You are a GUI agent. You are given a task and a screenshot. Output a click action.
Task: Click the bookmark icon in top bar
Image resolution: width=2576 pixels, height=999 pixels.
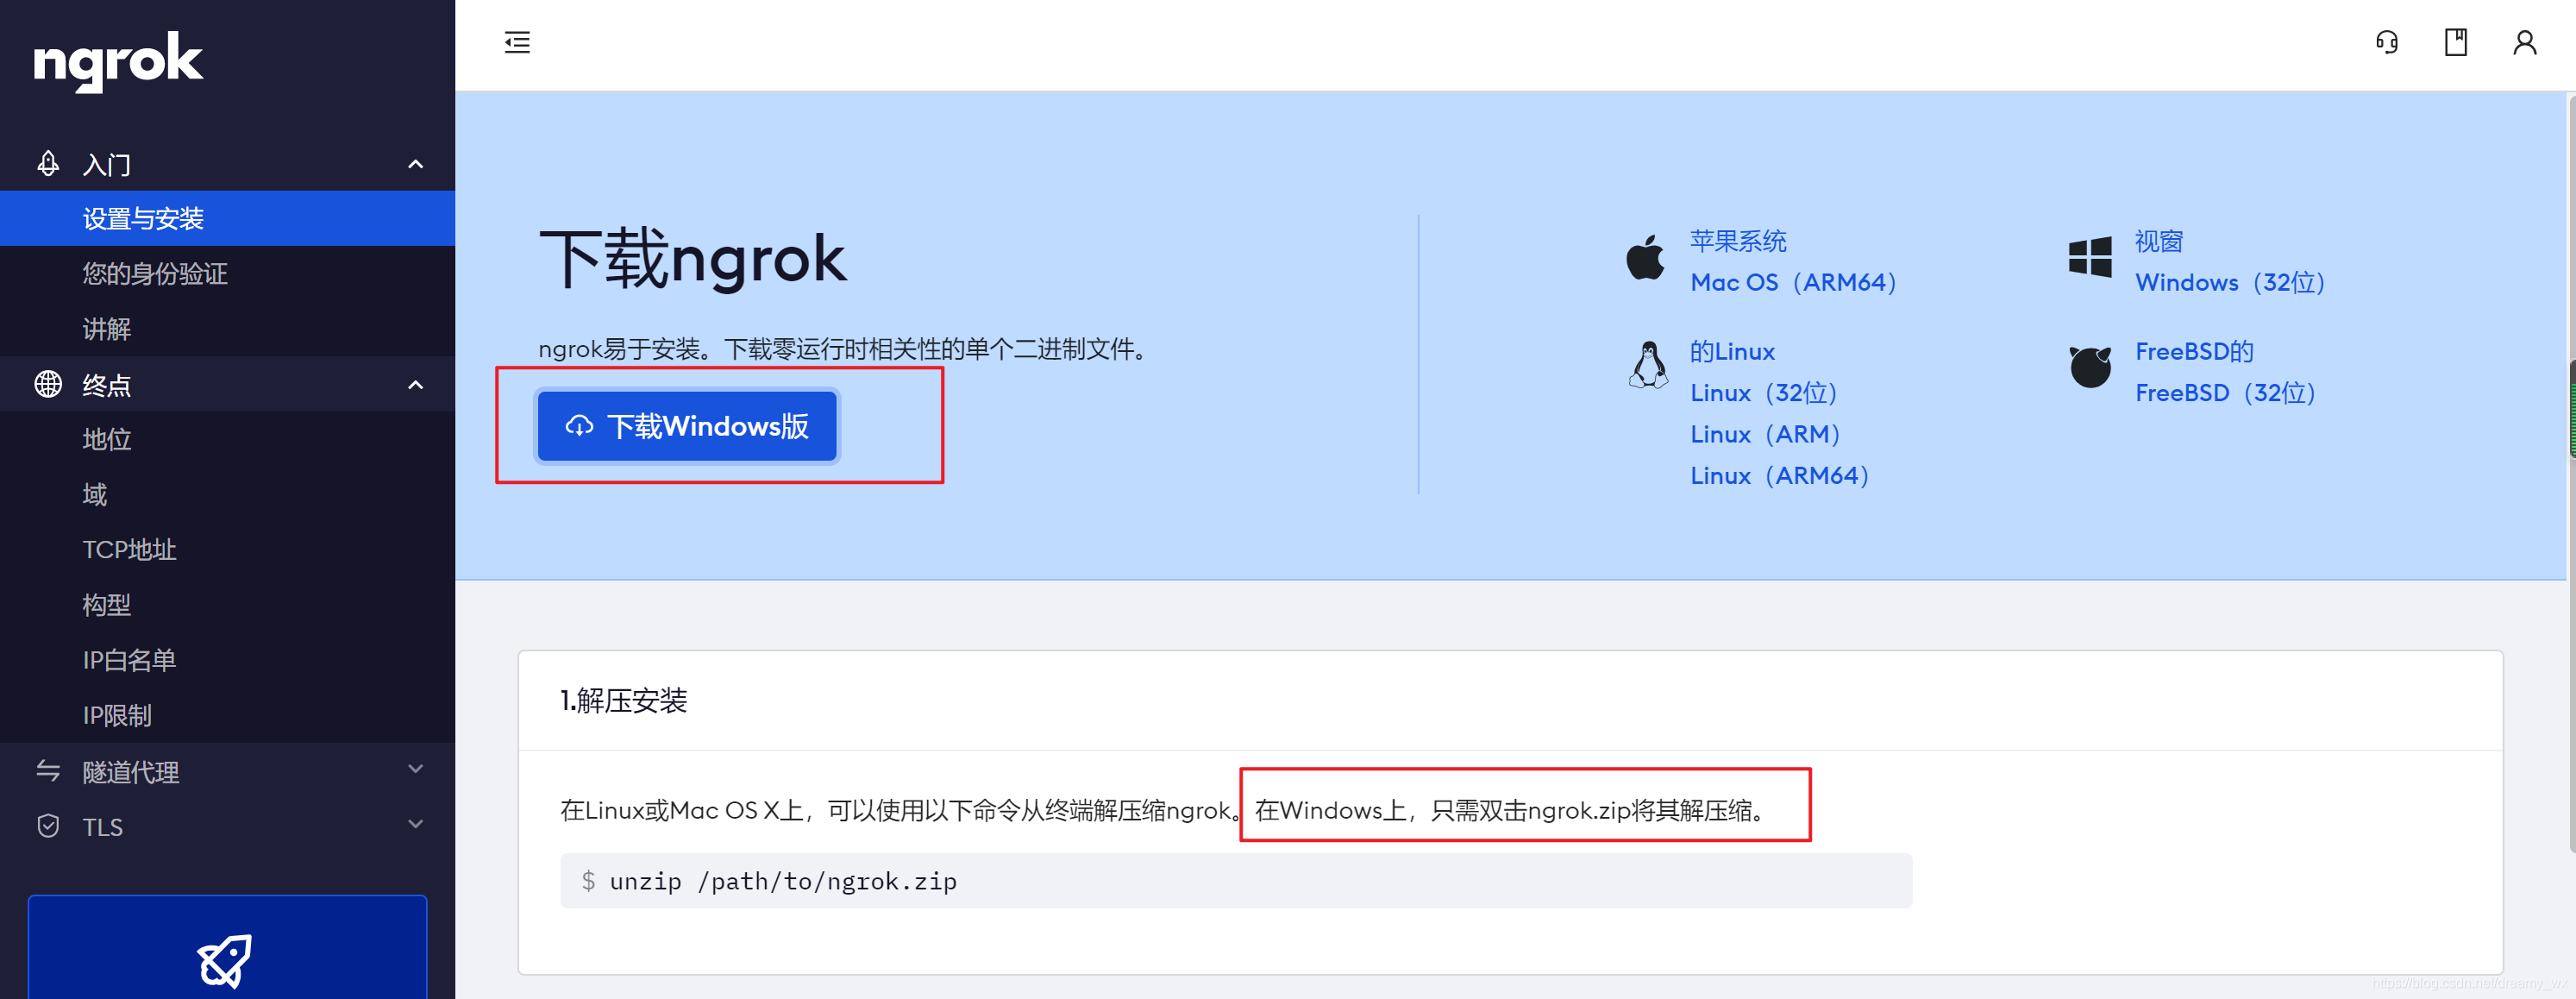point(2455,43)
